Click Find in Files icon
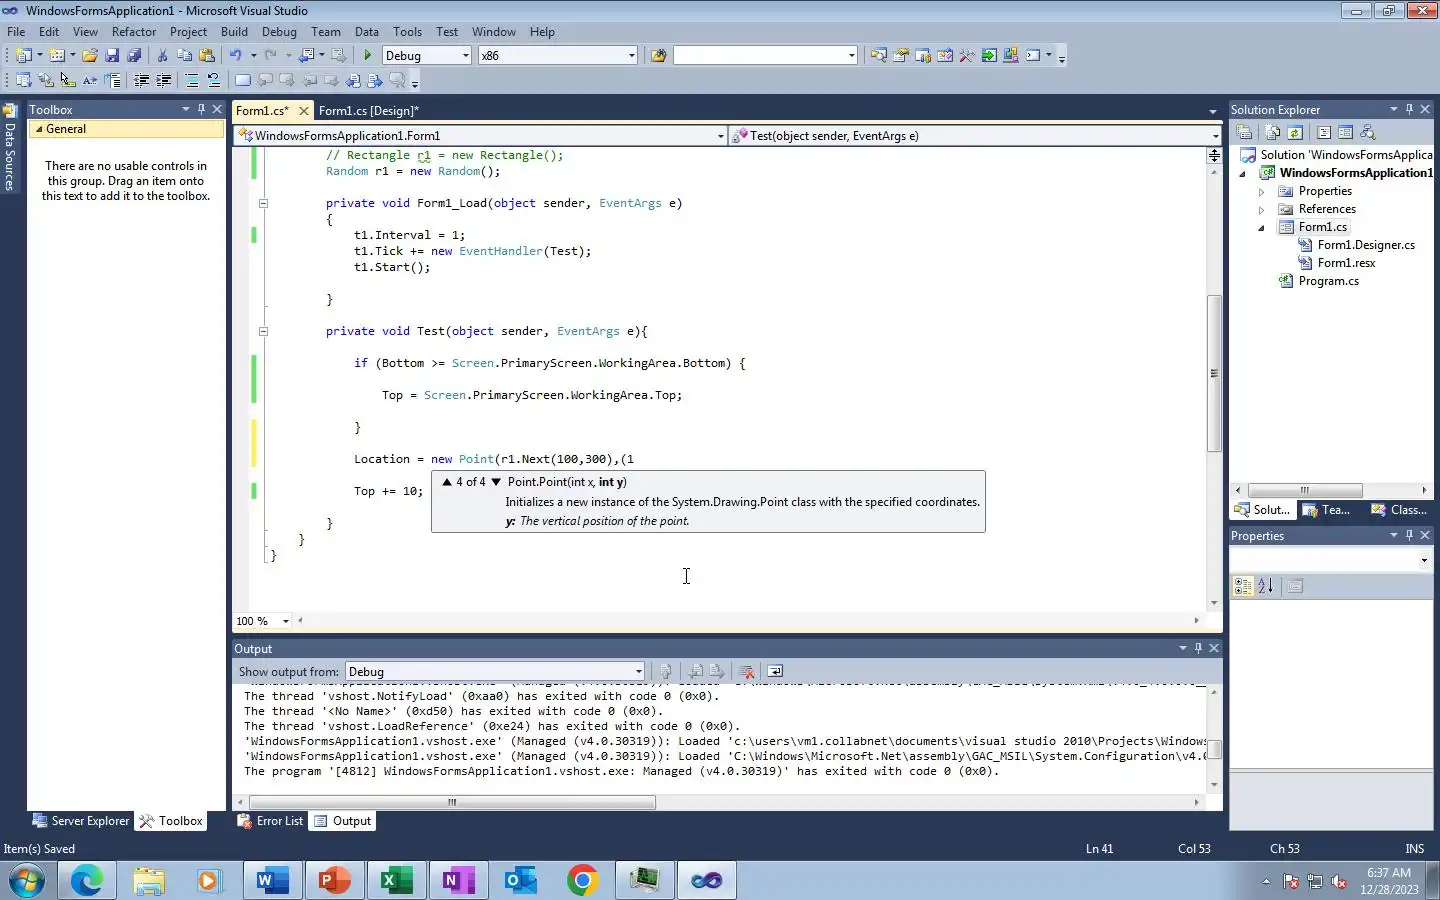Screen dimensions: 1440x900 [658, 56]
